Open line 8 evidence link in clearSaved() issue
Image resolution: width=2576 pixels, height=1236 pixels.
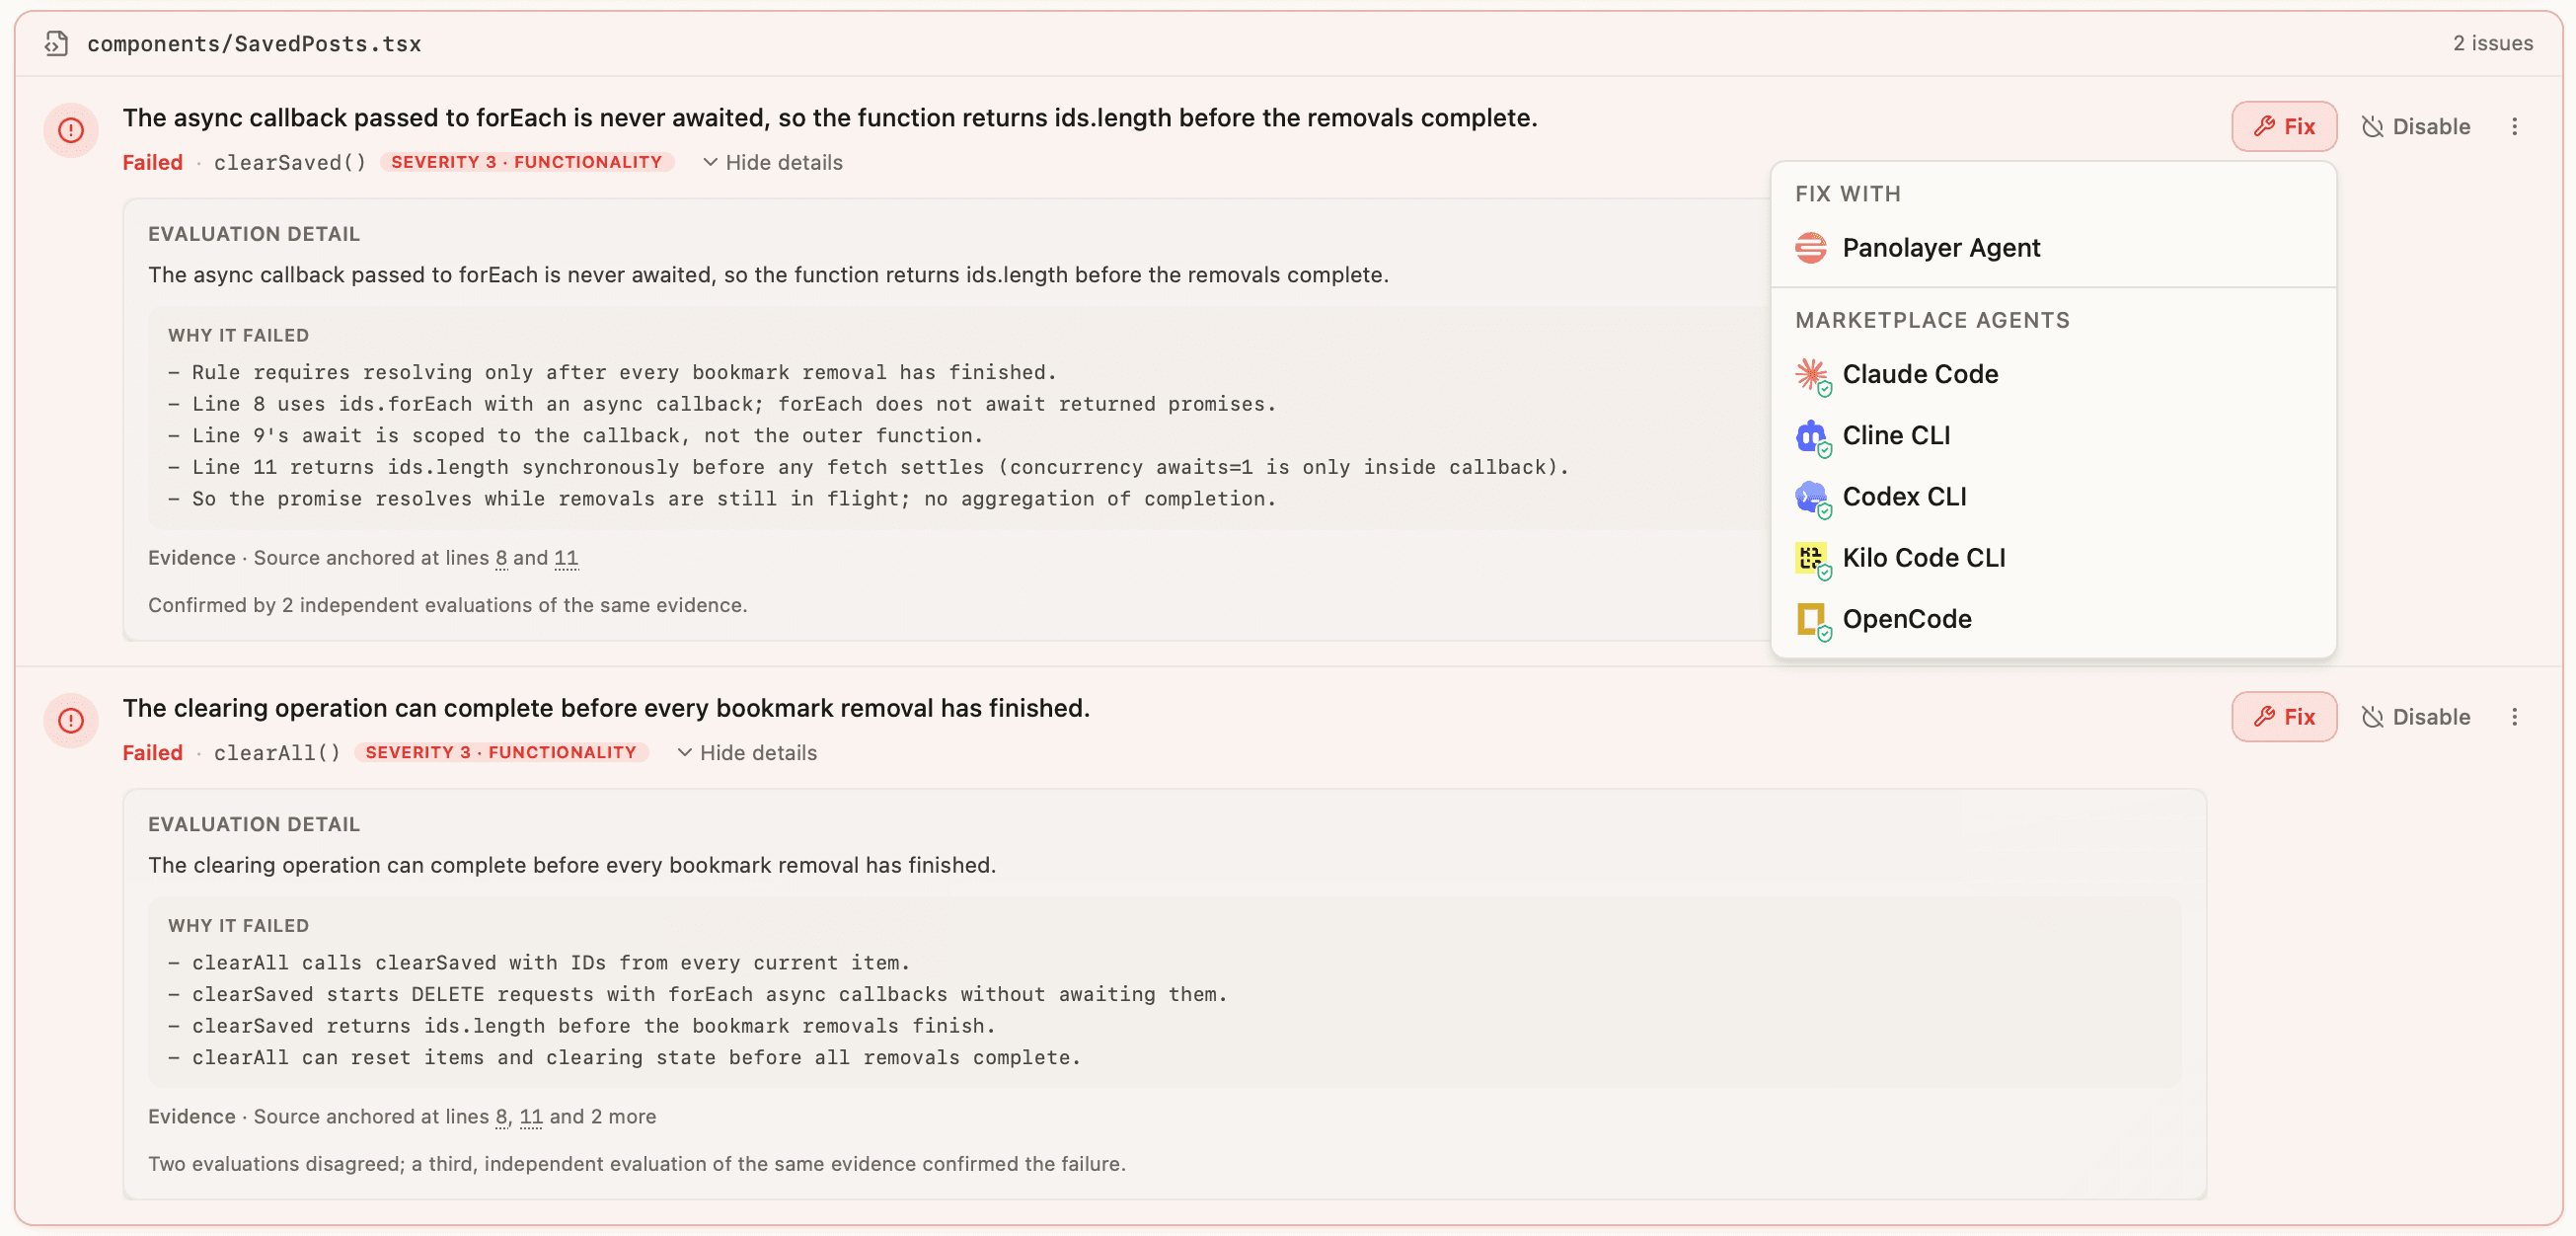click(501, 558)
